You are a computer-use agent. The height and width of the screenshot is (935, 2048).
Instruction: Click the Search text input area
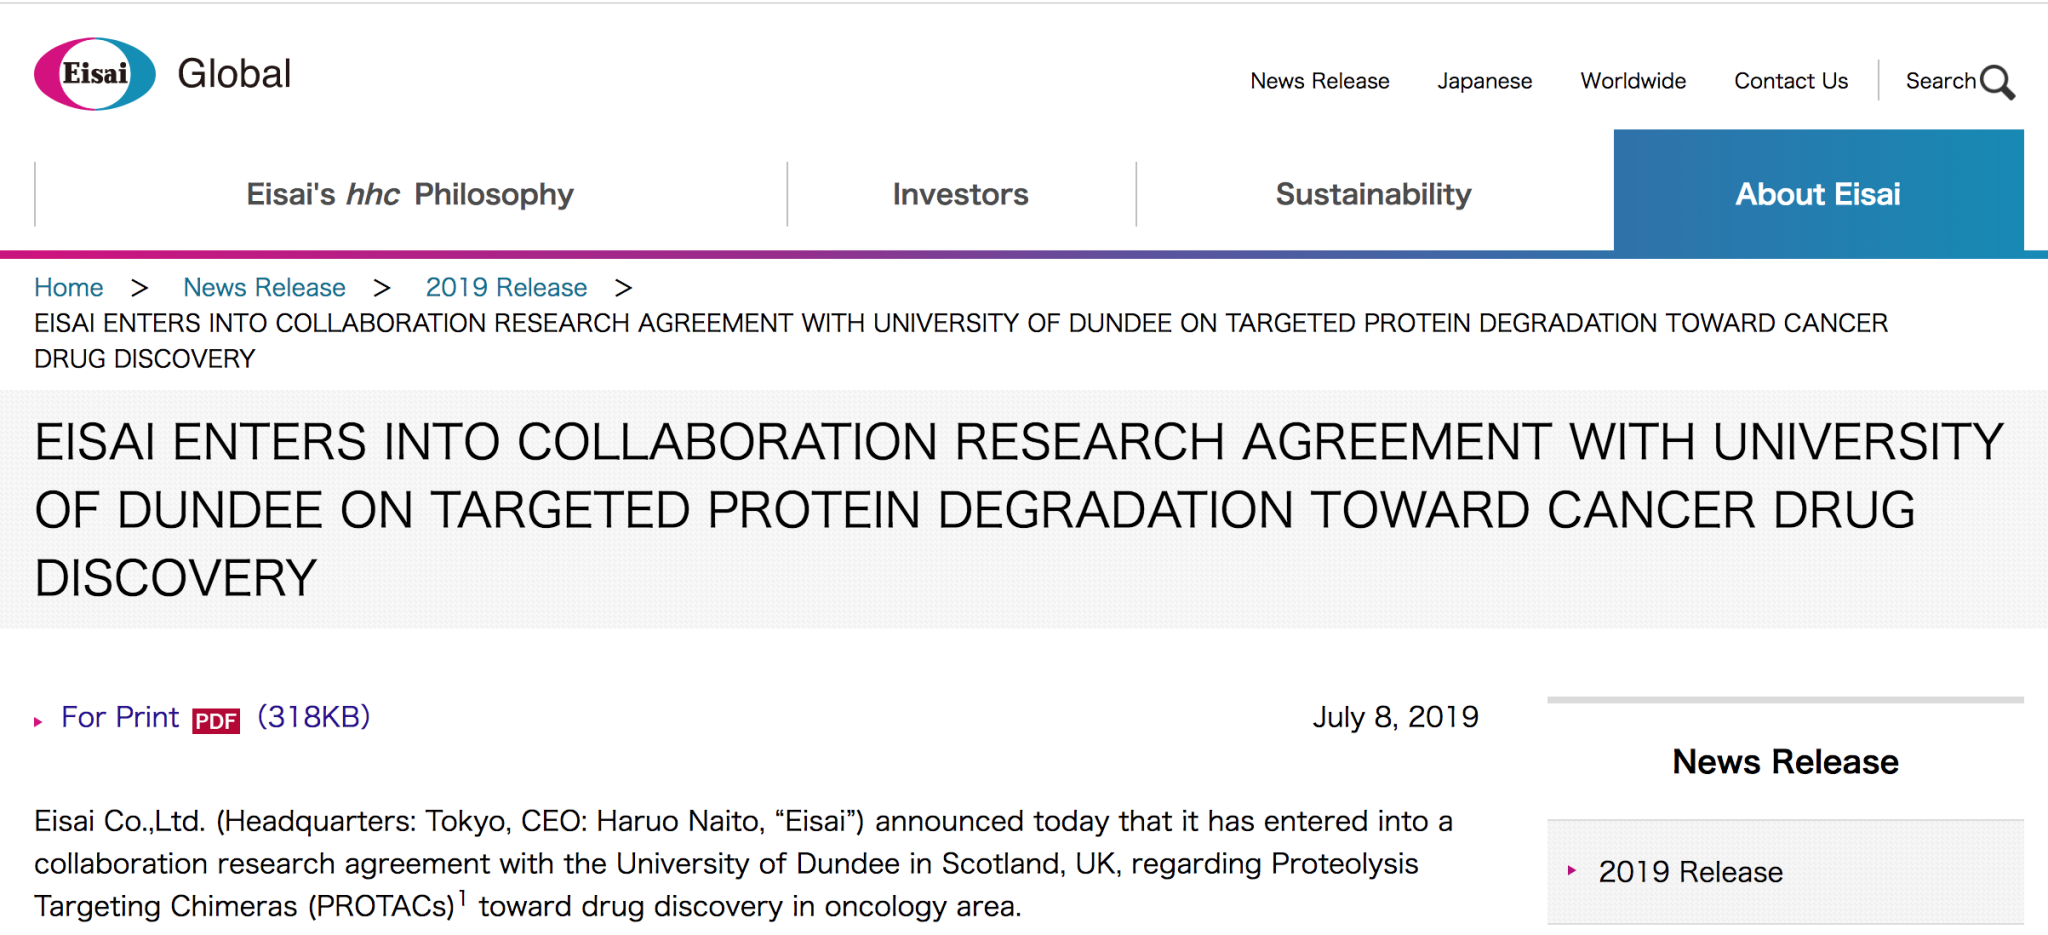point(1940,81)
